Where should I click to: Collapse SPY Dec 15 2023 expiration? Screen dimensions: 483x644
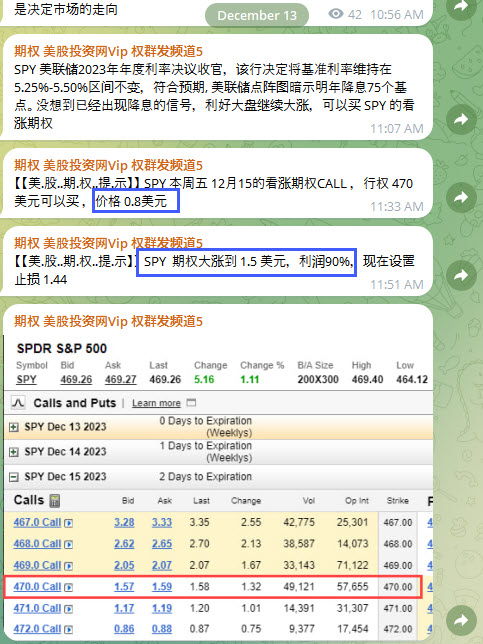(14, 477)
